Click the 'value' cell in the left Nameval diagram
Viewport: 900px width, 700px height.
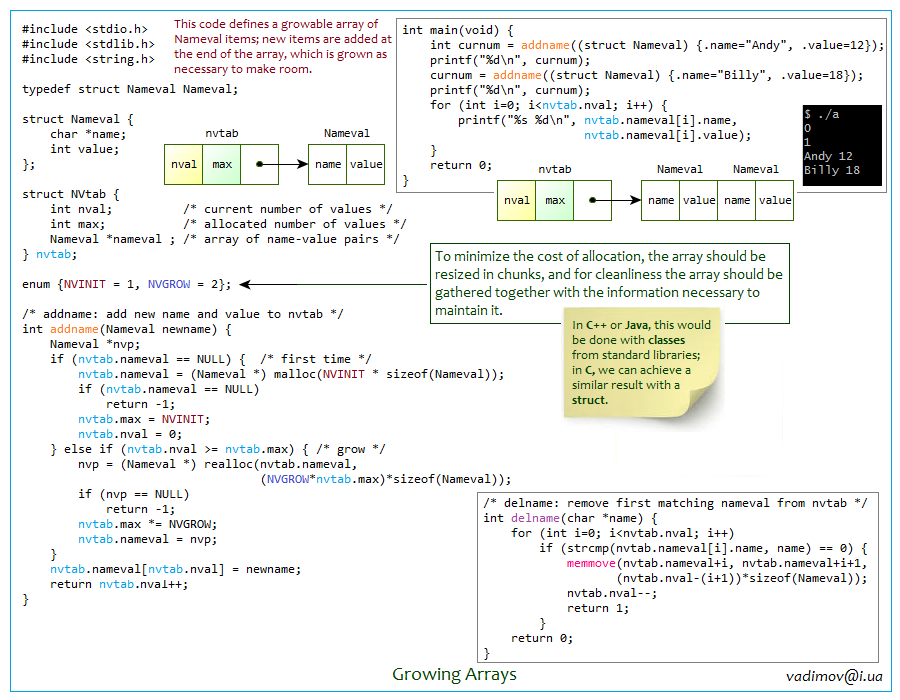tap(366, 165)
